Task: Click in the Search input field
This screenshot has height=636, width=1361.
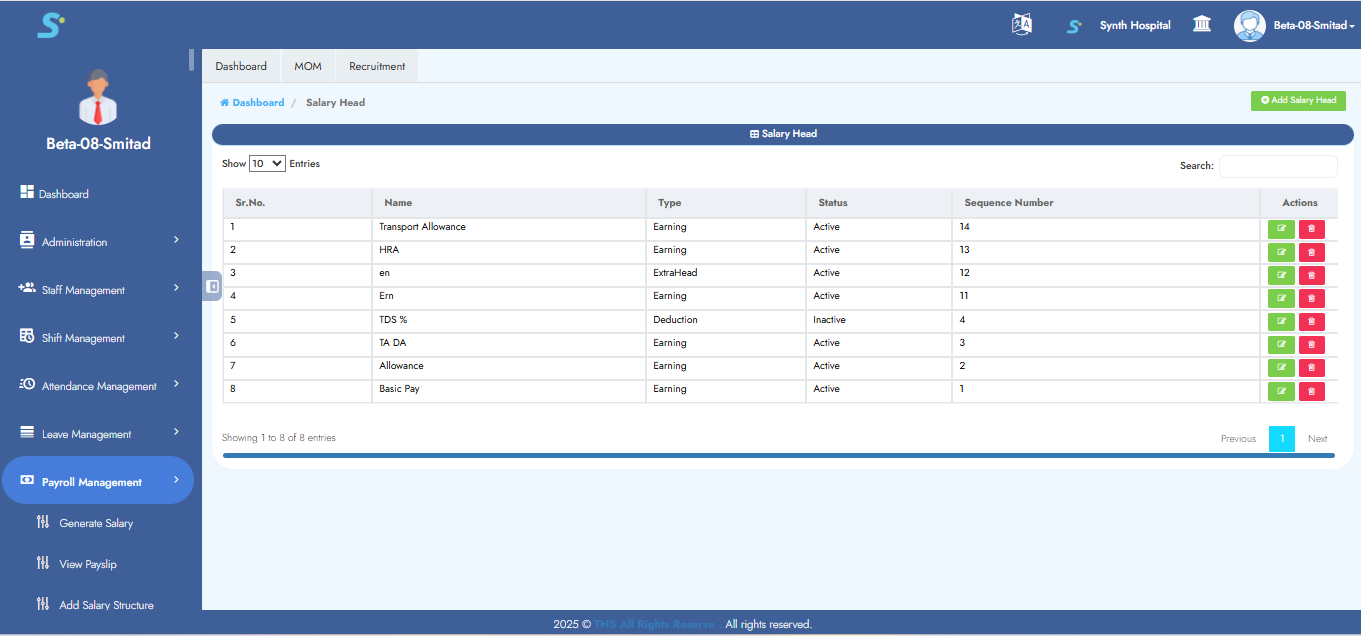Action: (x=1277, y=166)
